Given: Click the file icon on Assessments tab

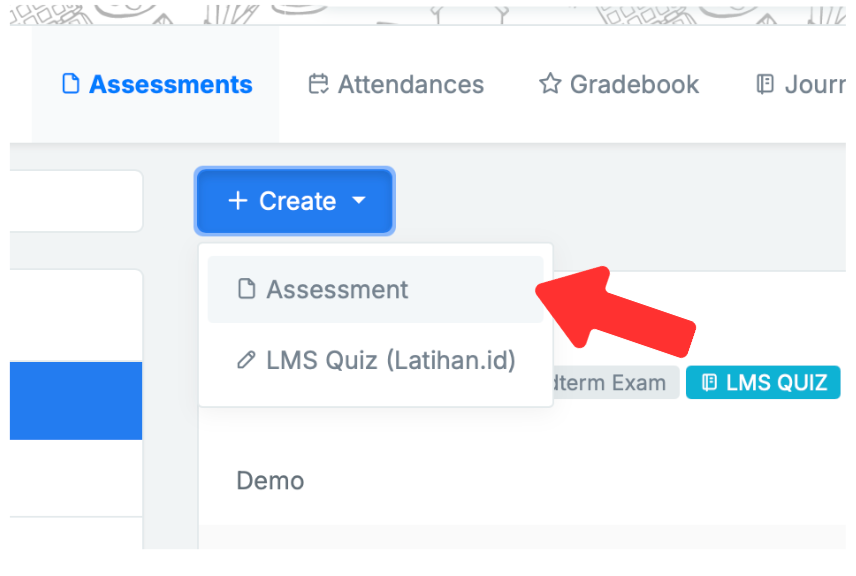Looking at the screenshot, I should click(x=70, y=85).
